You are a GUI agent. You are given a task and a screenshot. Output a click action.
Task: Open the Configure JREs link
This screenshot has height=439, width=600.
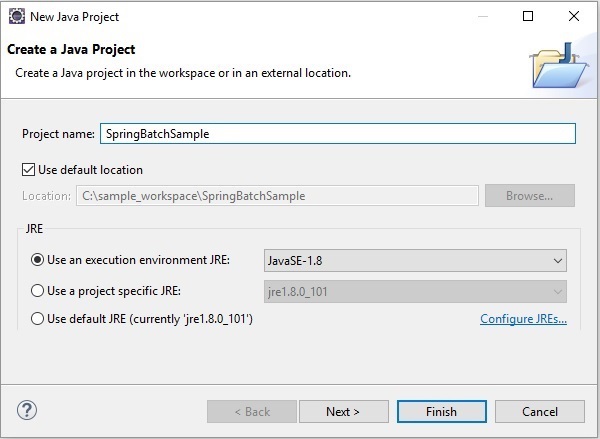click(523, 320)
